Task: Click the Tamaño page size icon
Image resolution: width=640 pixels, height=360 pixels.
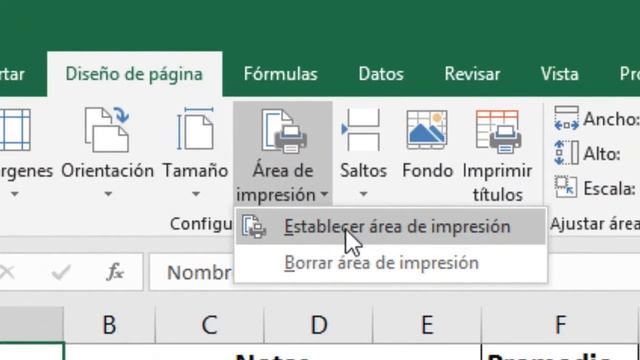Action: tap(195, 129)
